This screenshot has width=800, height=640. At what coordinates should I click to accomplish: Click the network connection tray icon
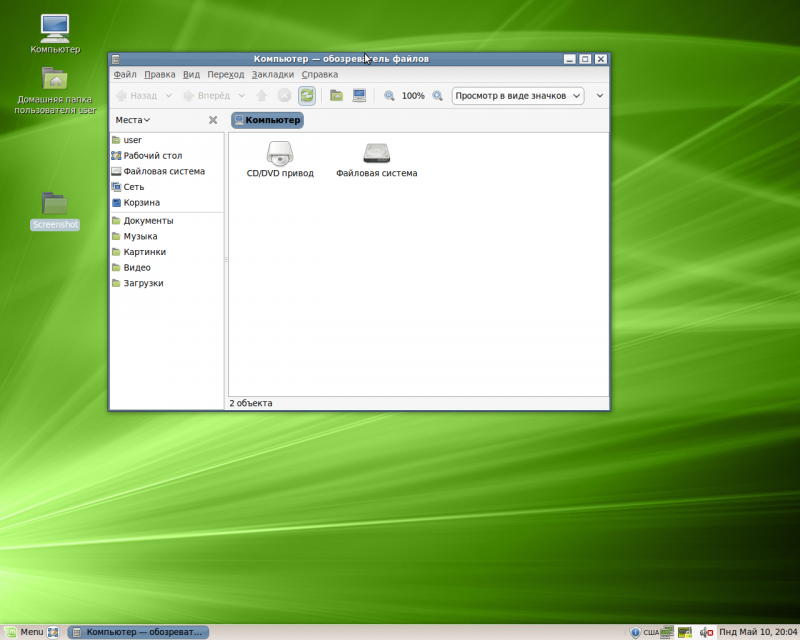point(666,632)
